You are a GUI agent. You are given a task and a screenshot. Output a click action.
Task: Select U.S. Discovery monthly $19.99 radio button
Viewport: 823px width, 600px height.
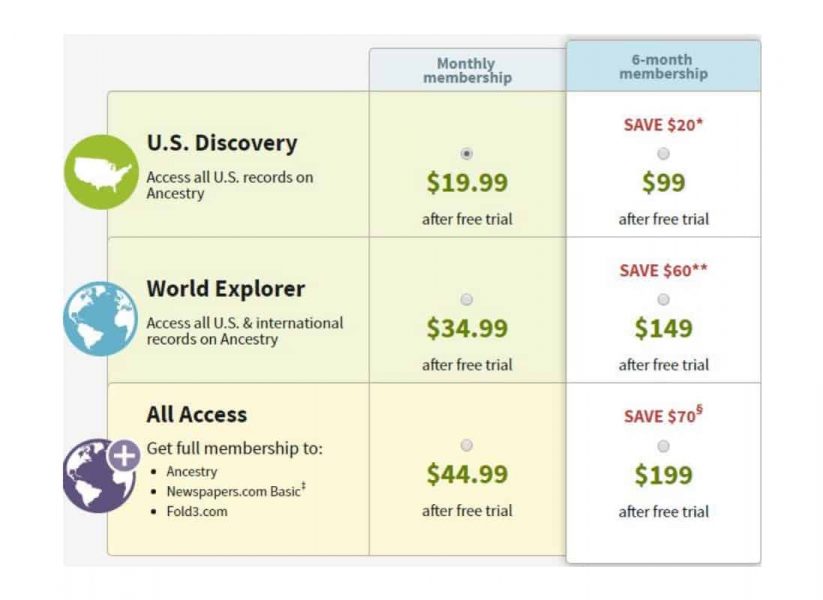pyautogui.click(x=467, y=154)
